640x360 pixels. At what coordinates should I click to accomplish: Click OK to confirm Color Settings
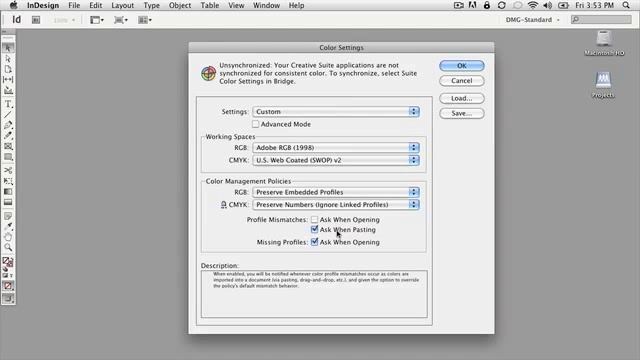click(x=462, y=66)
